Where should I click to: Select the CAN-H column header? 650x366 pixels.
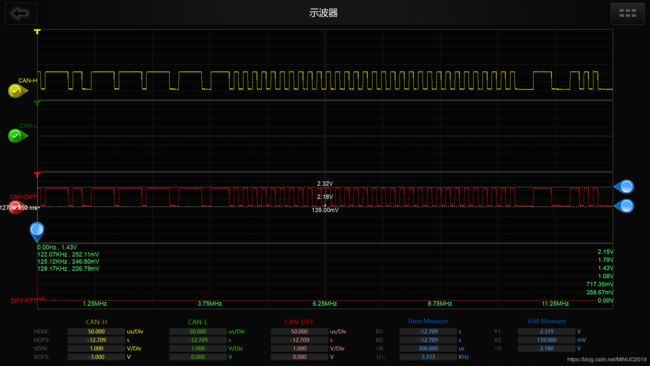point(96,322)
